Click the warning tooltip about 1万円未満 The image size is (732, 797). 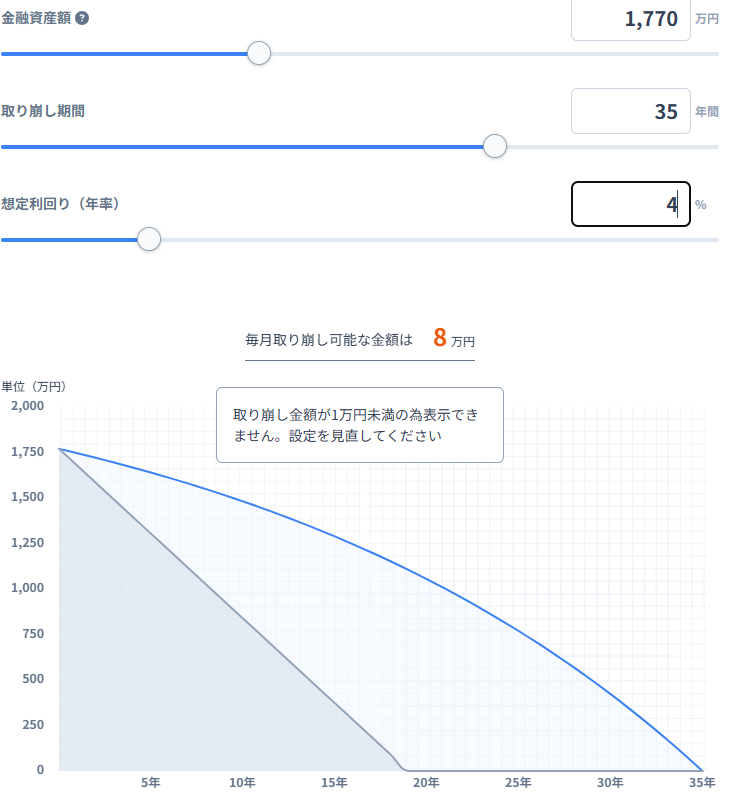pyautogui.click(x=360, y=425)
